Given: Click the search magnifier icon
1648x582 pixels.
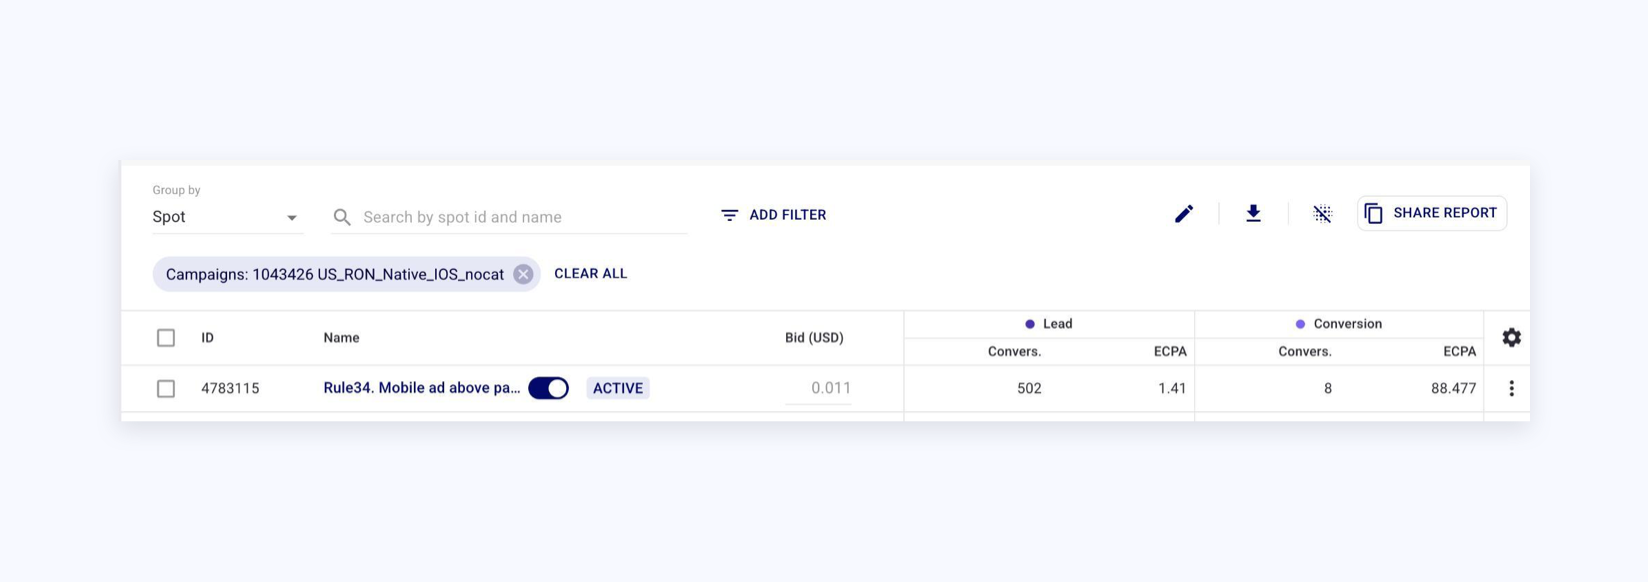Looking at the screenshot, I should (x=342, y=217).
